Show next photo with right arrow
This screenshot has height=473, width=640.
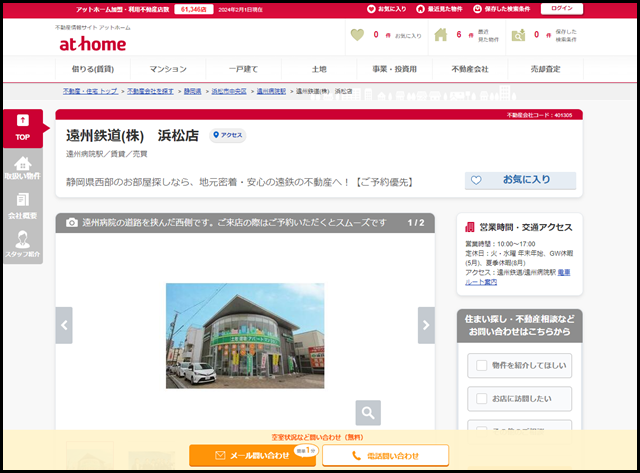click(x=426, y=325)
